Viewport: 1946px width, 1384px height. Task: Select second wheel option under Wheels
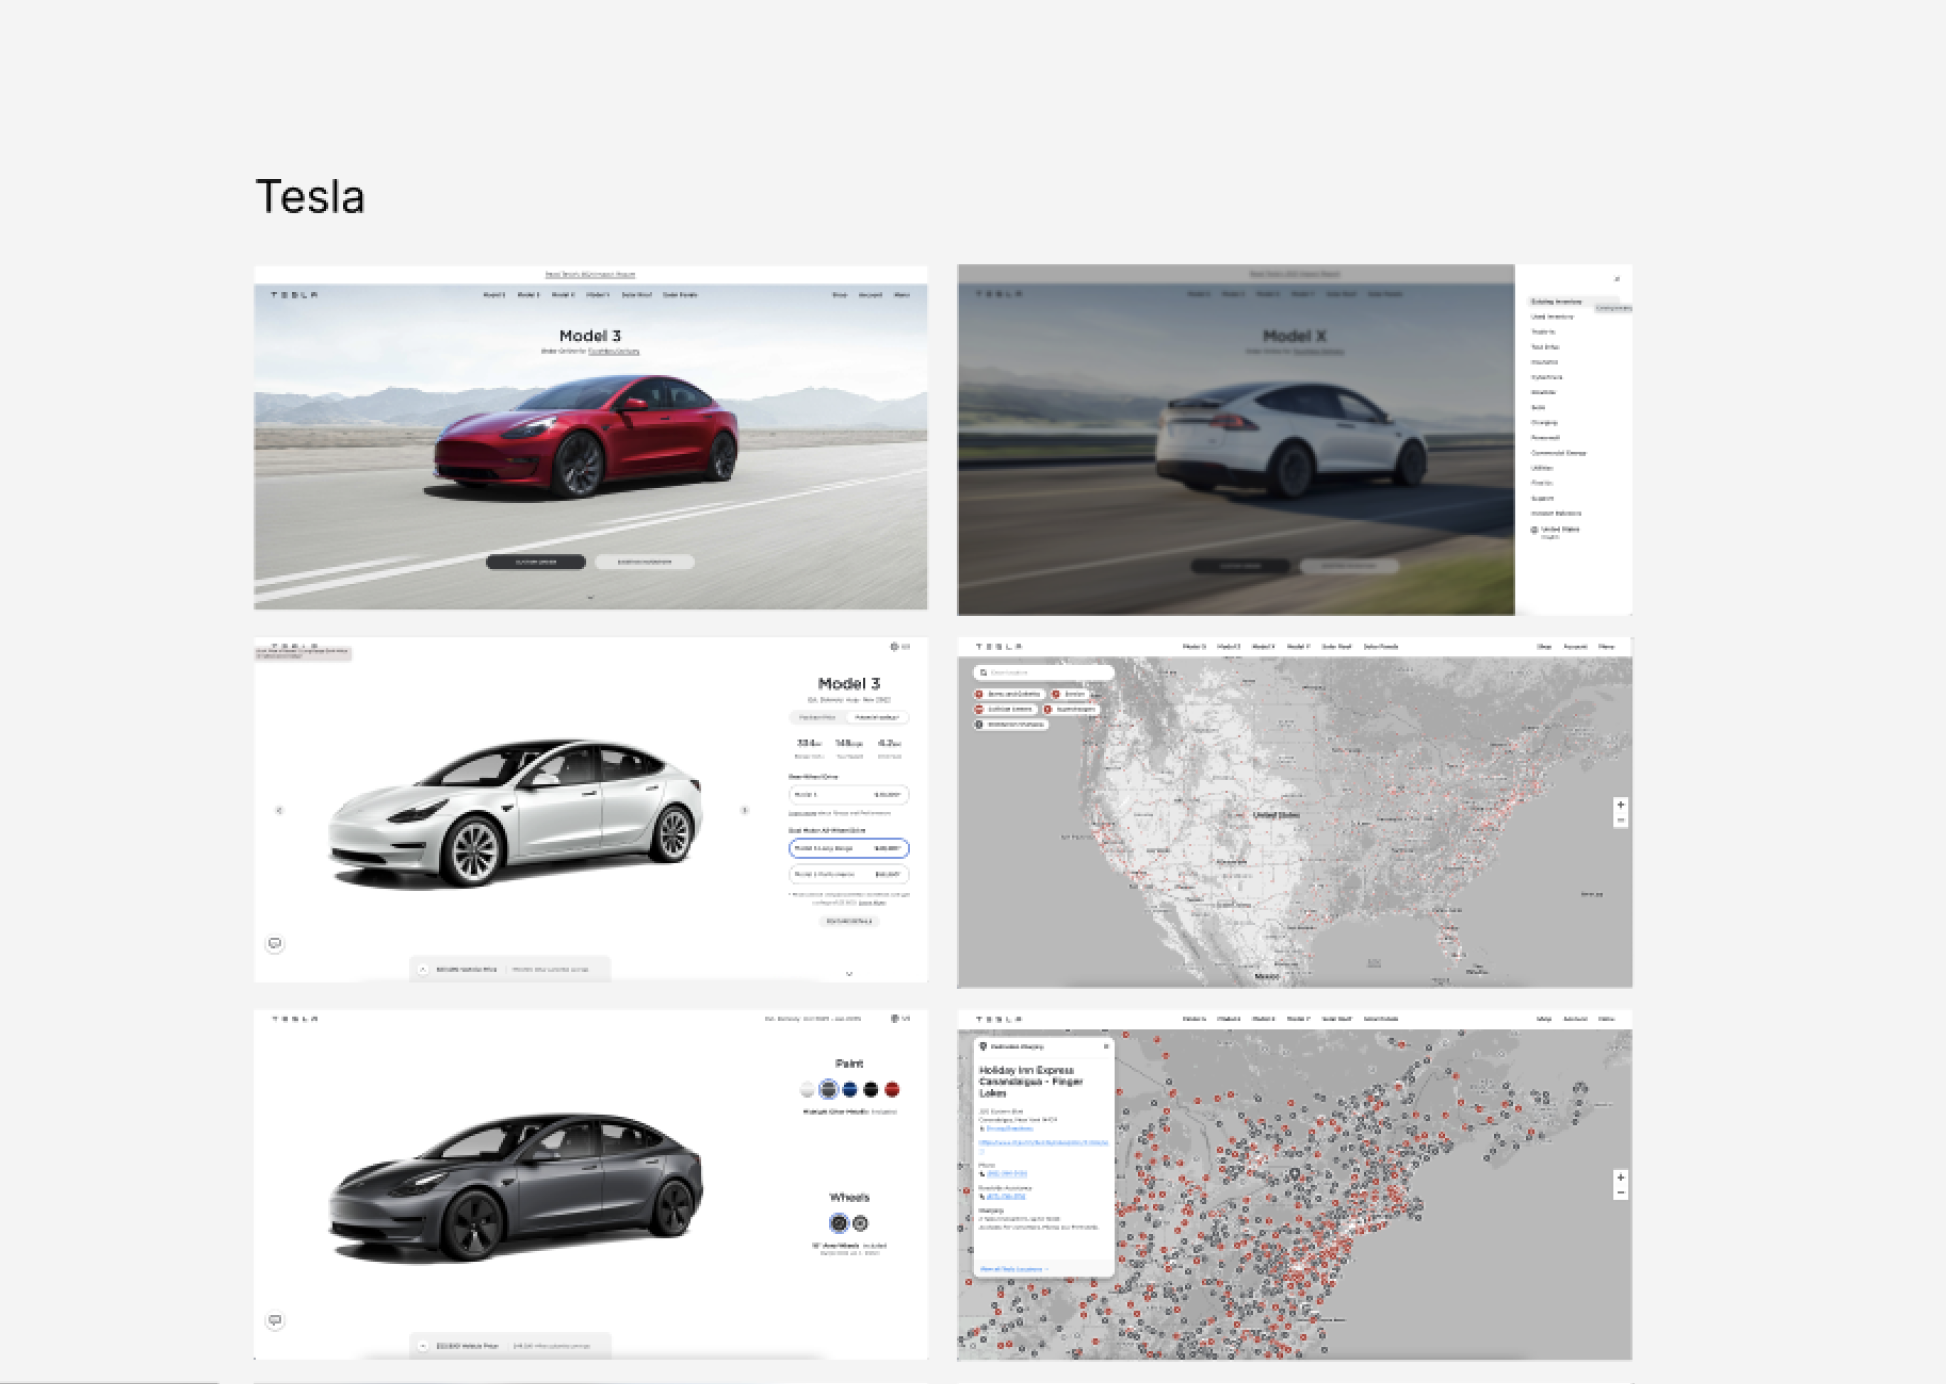(x=860, y=1223)
